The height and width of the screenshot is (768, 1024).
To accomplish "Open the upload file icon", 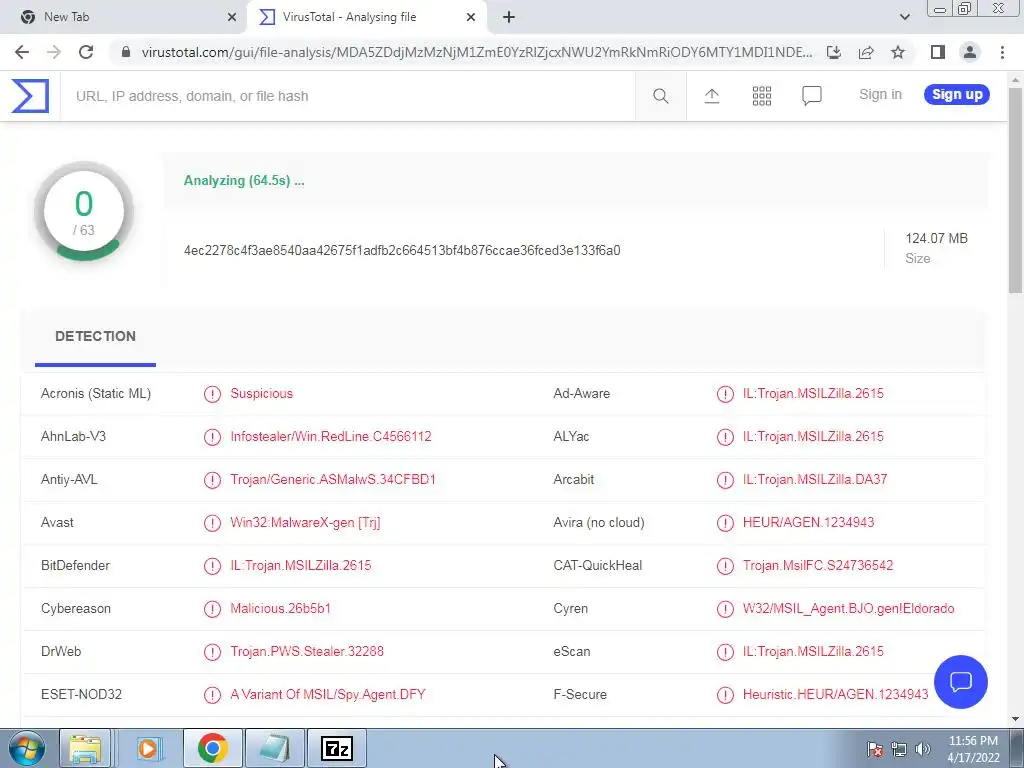I will [x=712, y=96].
